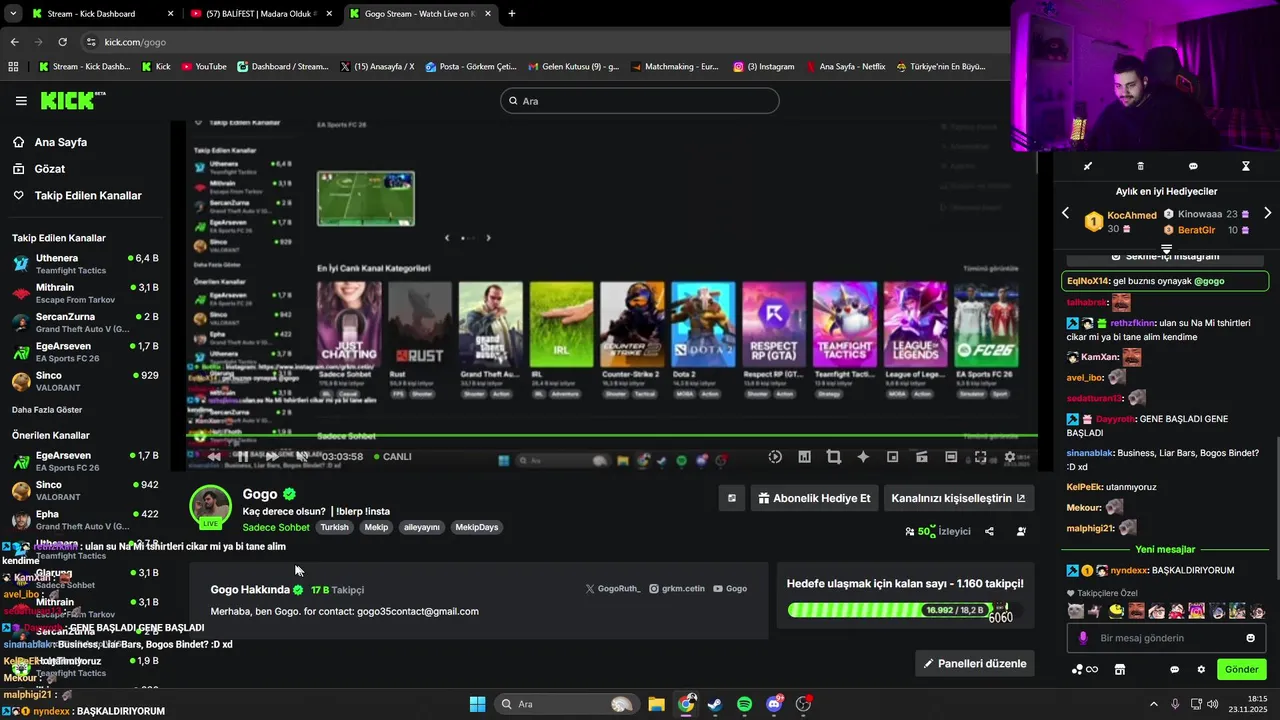Send the chat message with Gönder
The height and width of the screenshot is (720, 1280).
(x=1241, y=669)
